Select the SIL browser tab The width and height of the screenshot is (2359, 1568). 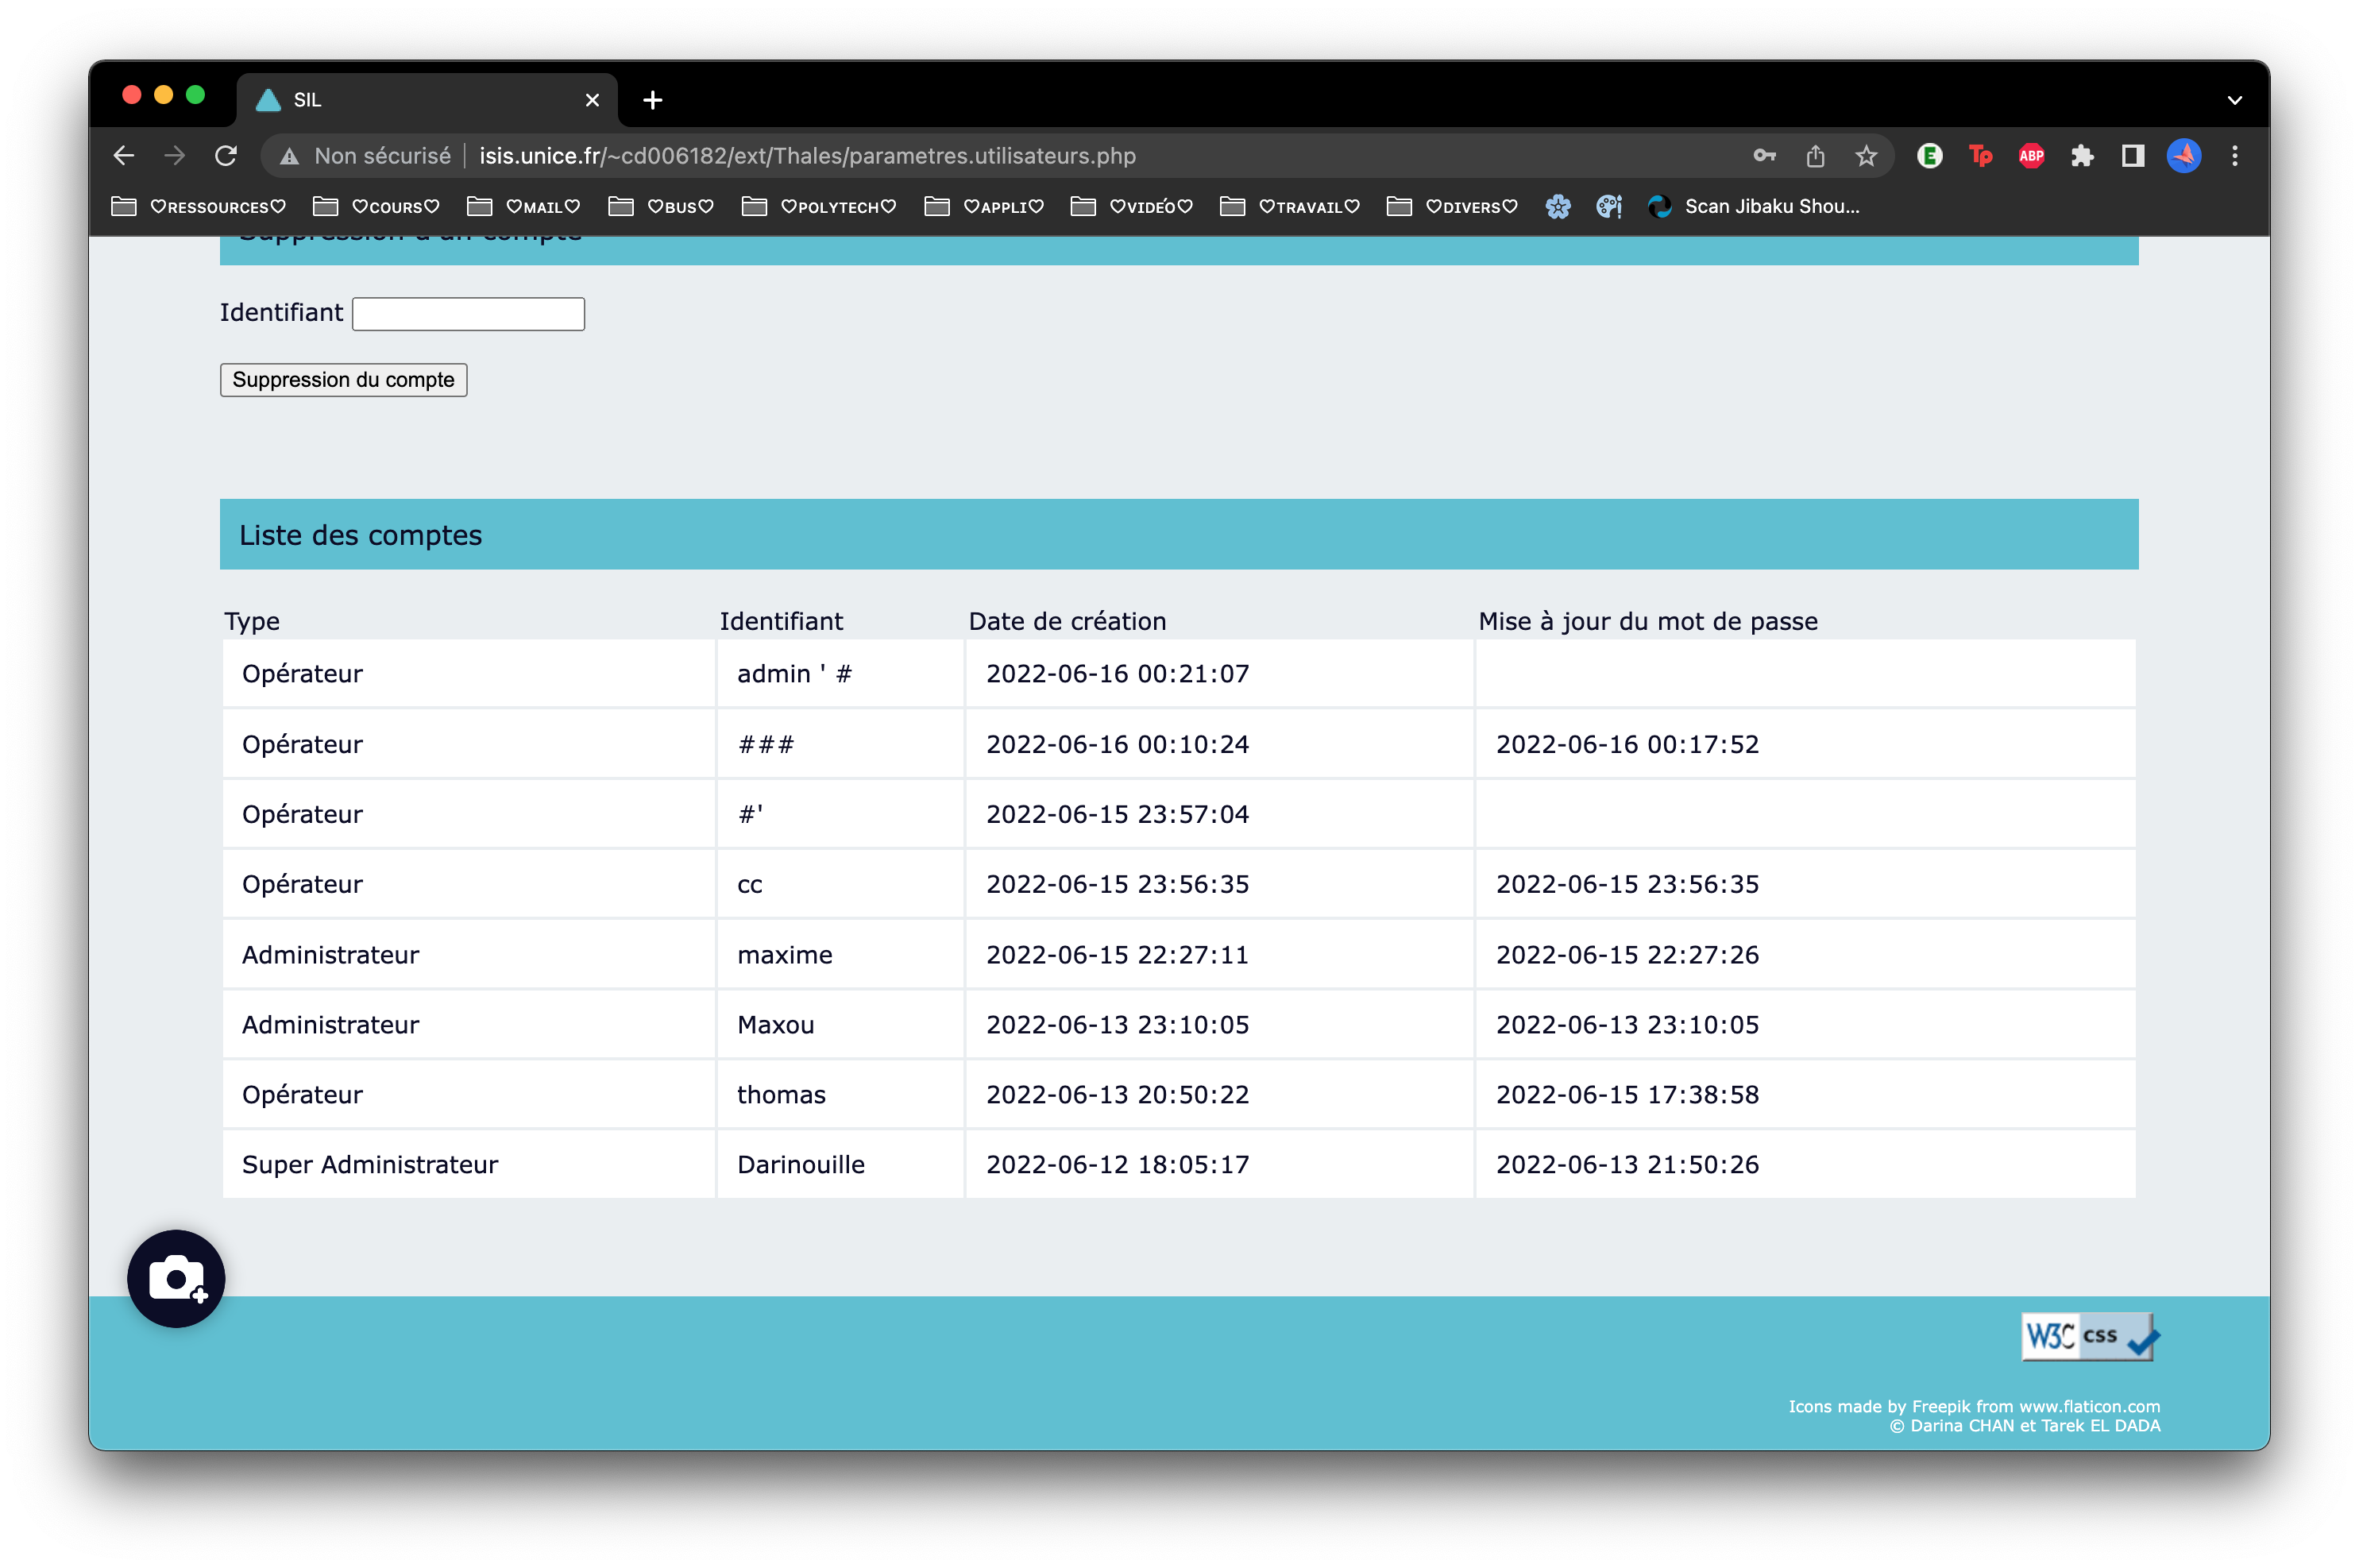(428, 100)
